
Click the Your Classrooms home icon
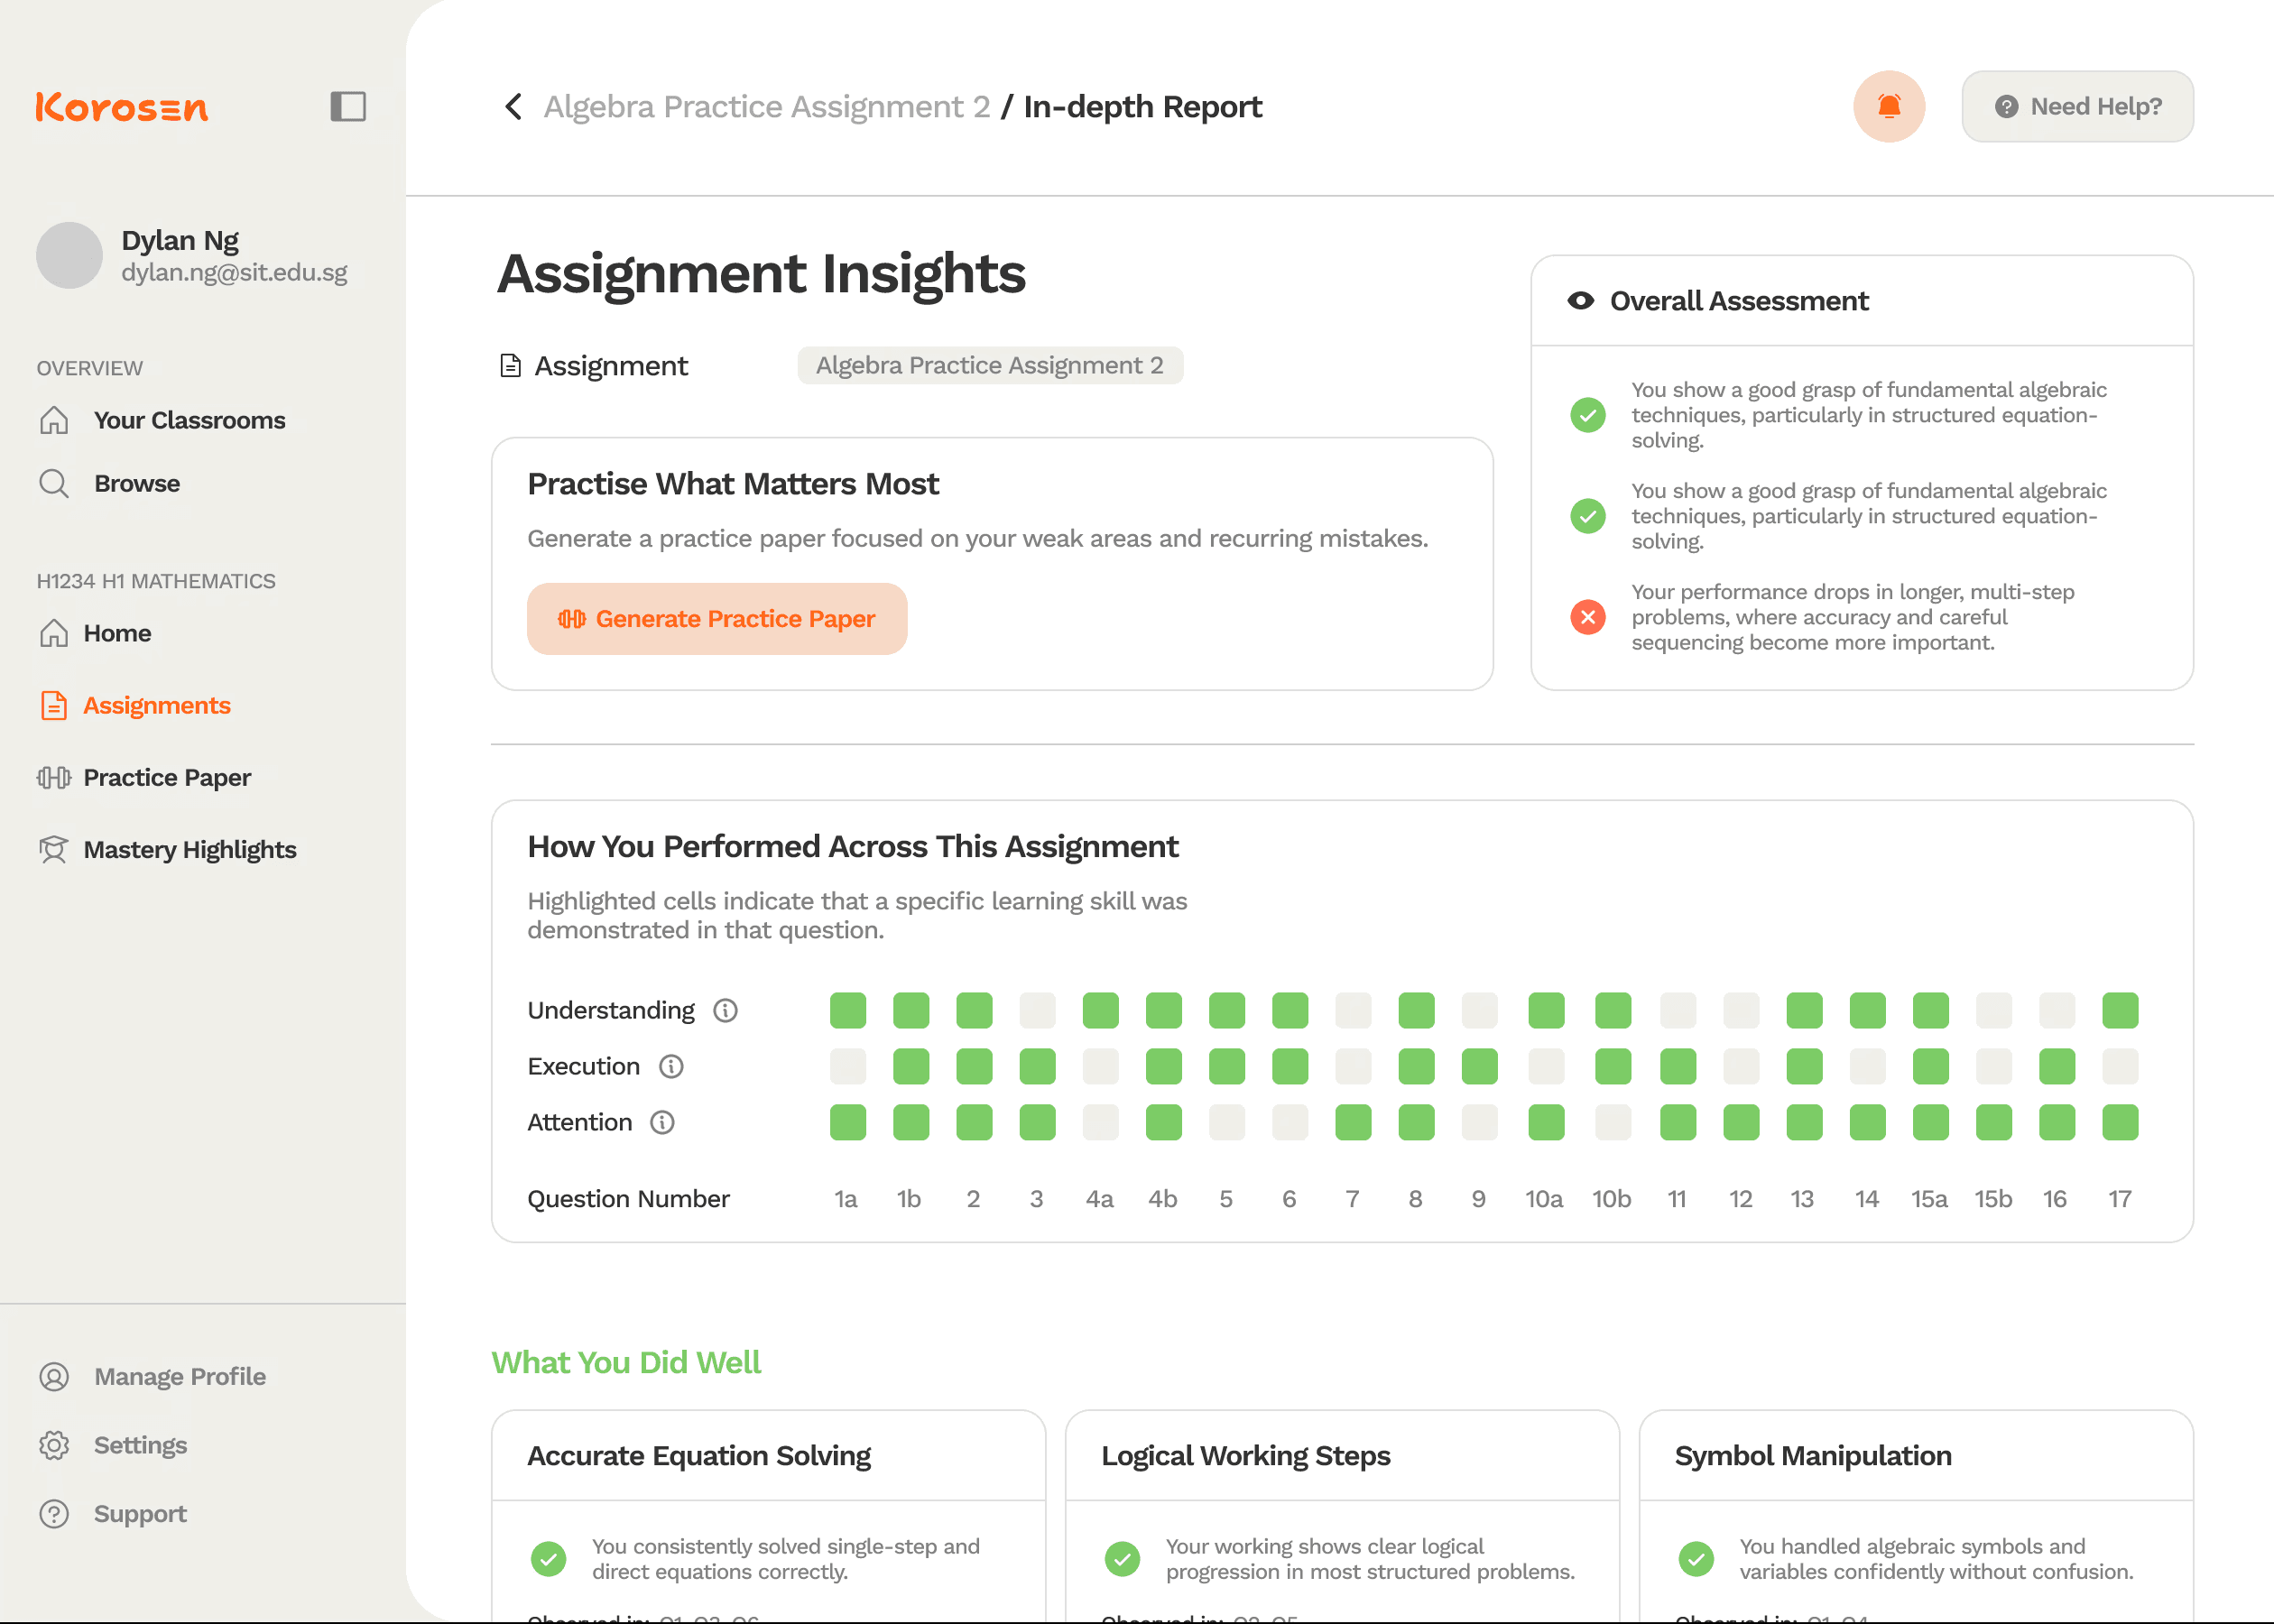tap(55, 420)
